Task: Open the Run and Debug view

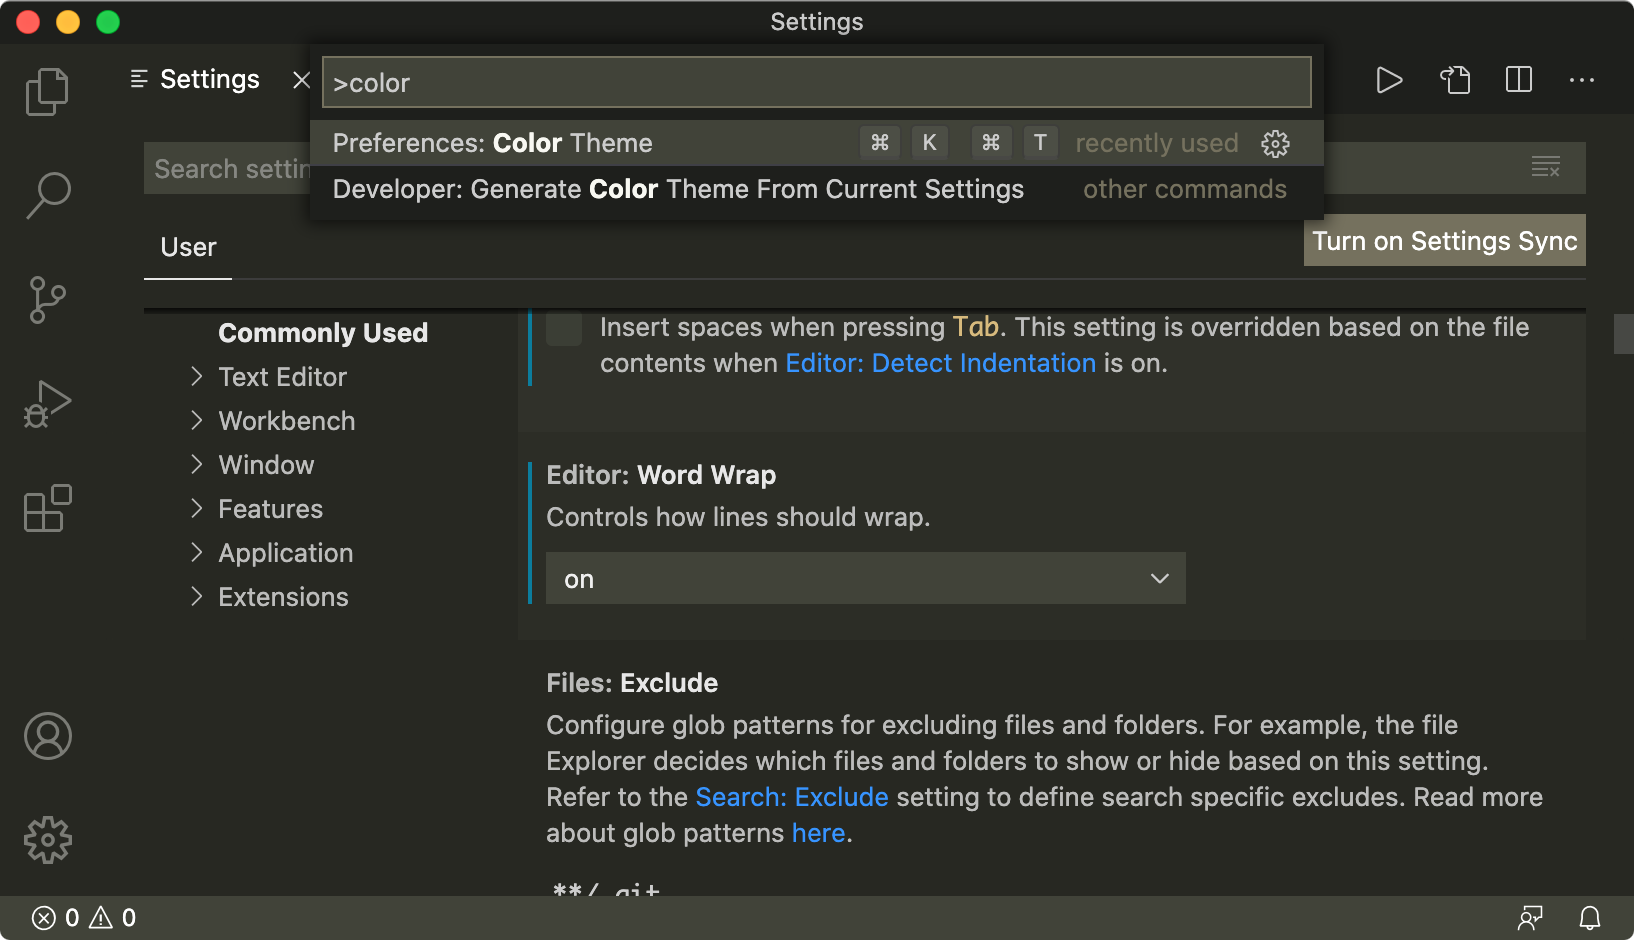Action: [x=47, y=404]
